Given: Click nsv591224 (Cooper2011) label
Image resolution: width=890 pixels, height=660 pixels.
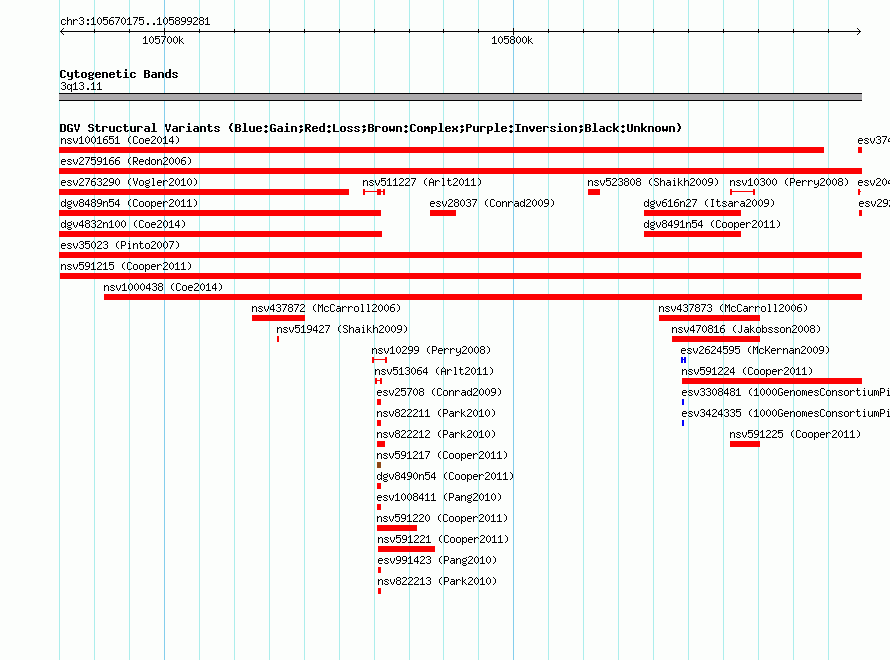Looking at the screenshot, I should (x=747, y=371).
